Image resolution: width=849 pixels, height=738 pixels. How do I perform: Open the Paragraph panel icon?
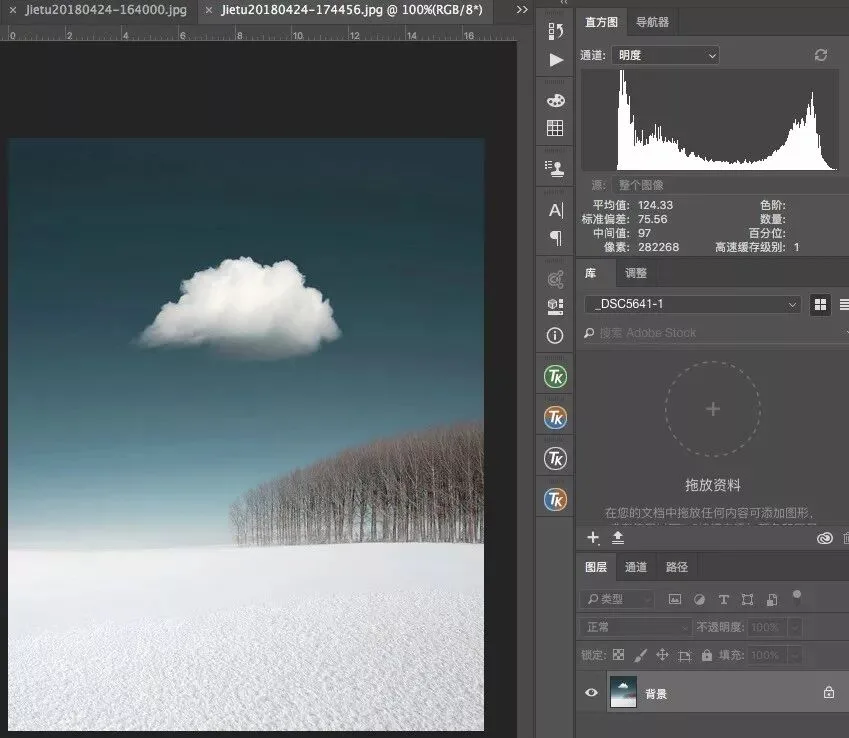556,238
